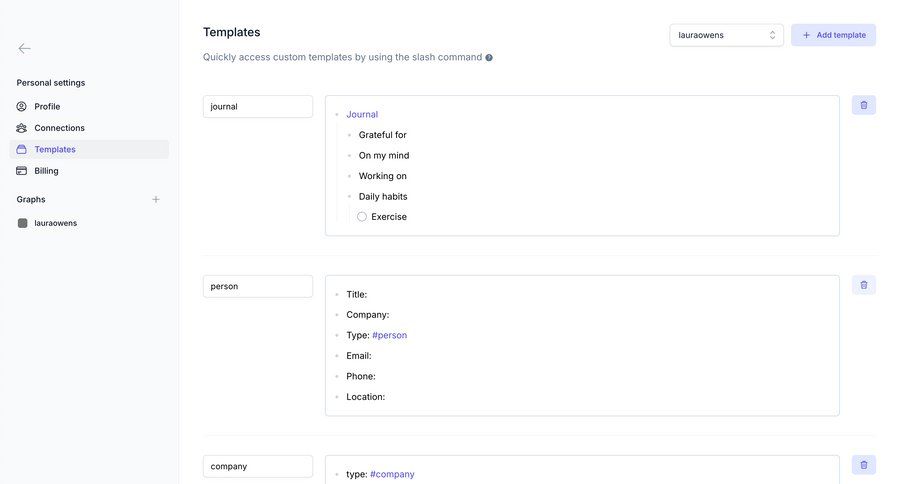Edit the company template name field
Image resolution: width=900 pixels, height=484 pixels.
[258, 466]
